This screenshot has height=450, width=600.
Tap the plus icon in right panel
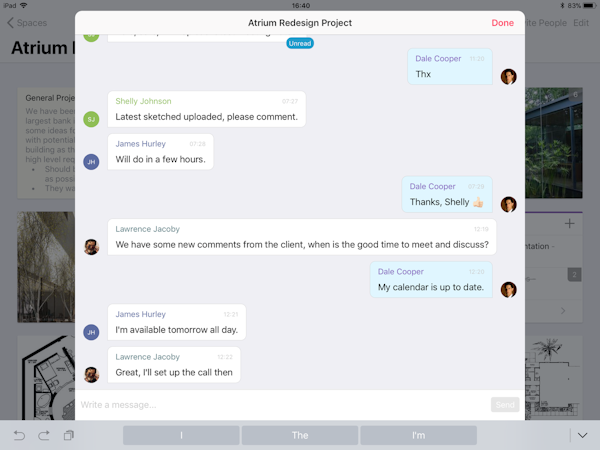[x=569, y=223]
